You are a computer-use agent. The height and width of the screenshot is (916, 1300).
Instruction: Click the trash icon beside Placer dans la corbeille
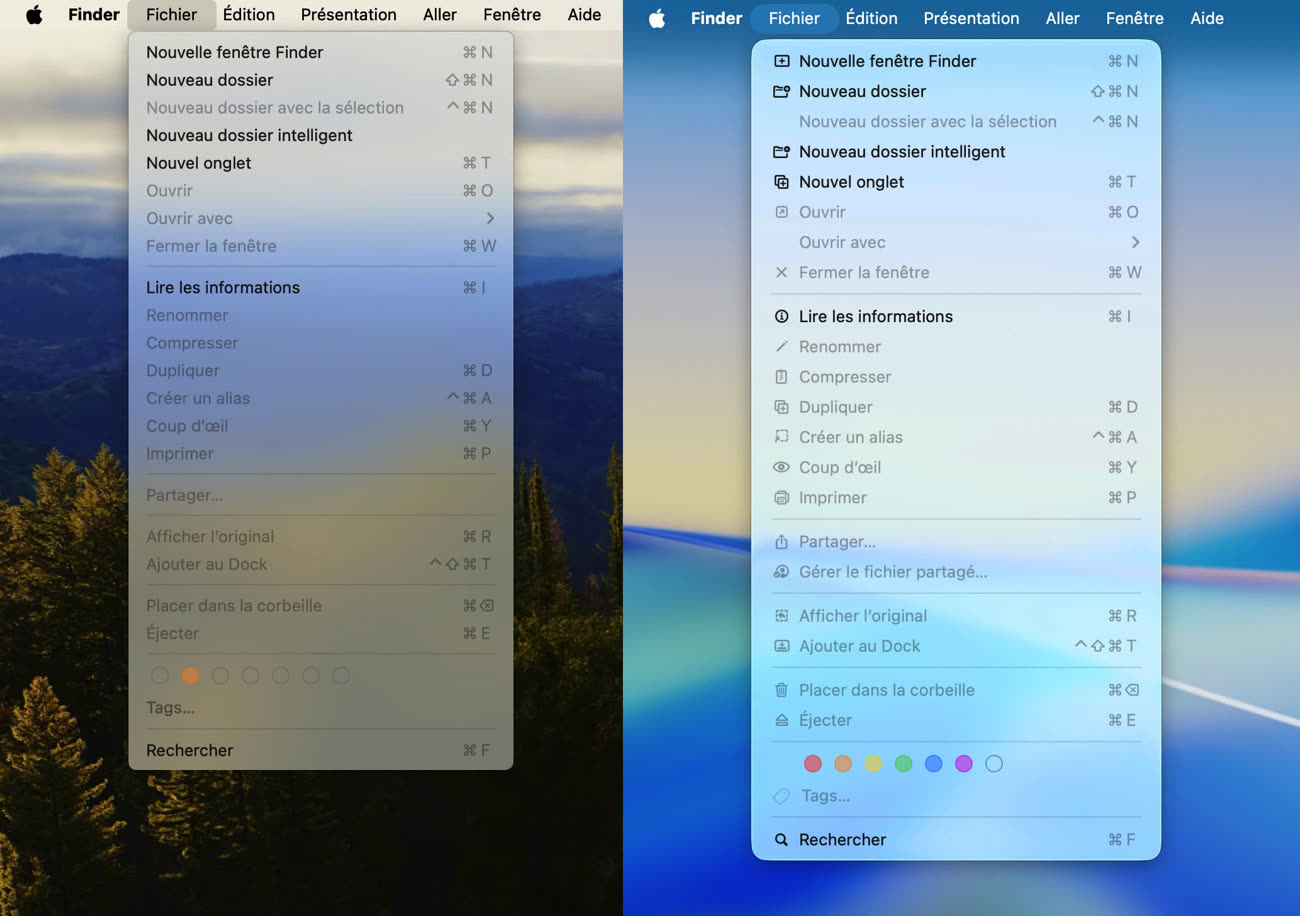(x=782, y=690)
